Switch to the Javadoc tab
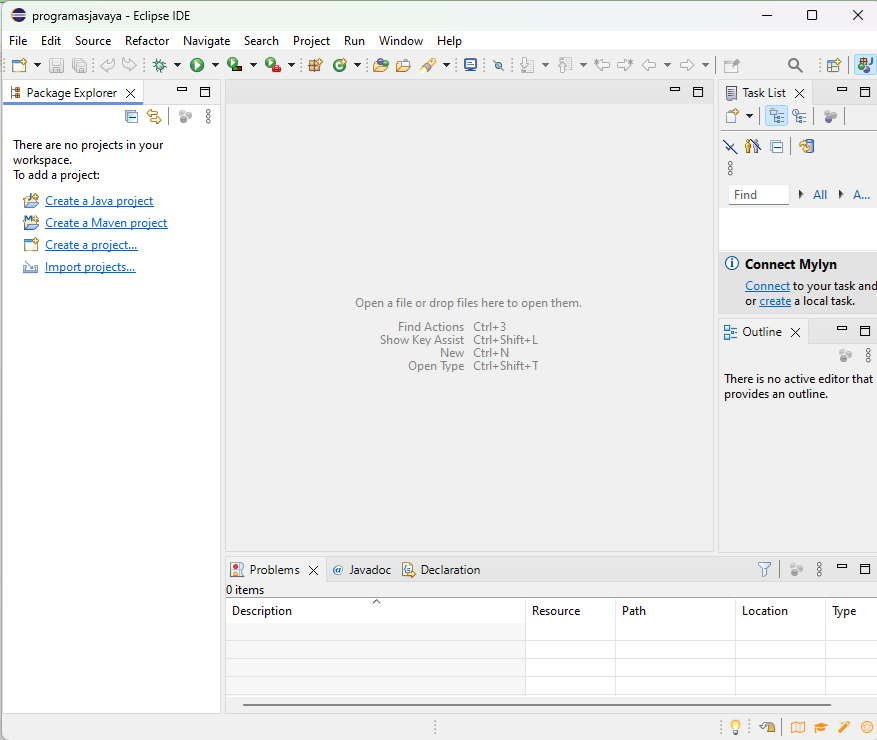 (x=369, y=570)
